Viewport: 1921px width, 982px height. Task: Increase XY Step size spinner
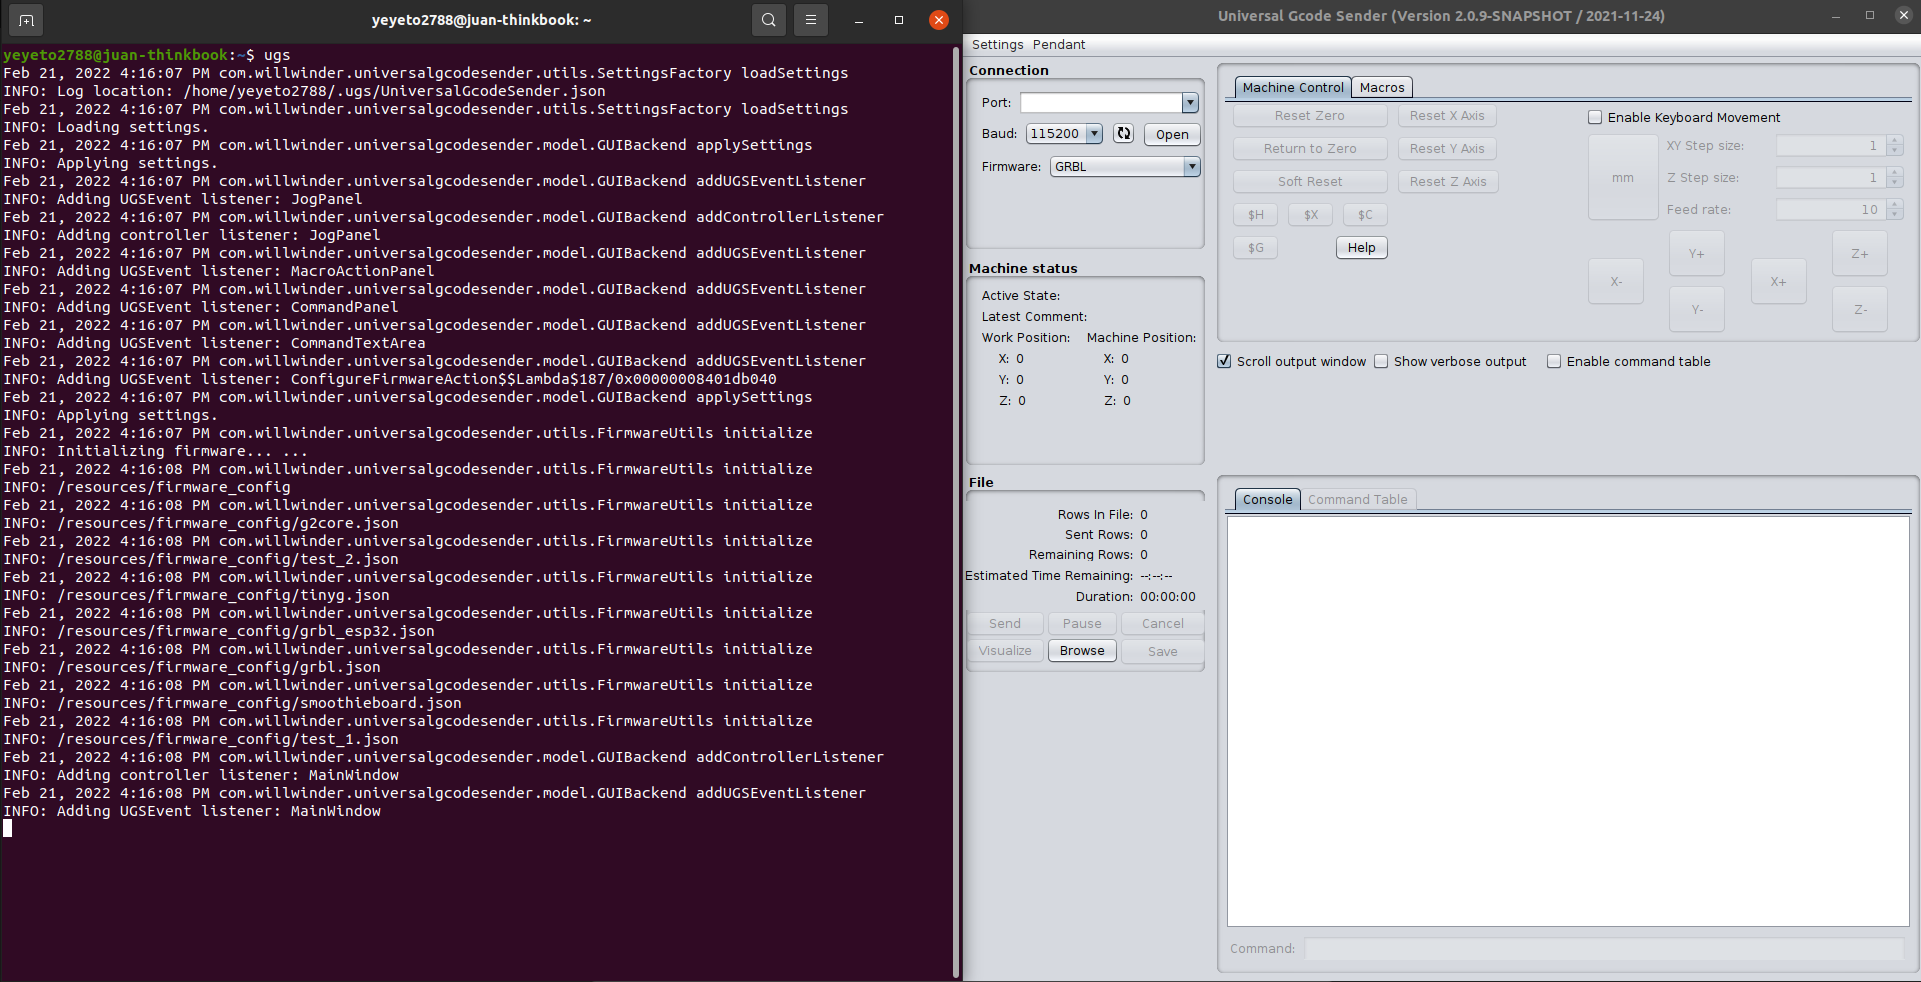tap(1895, 141)
